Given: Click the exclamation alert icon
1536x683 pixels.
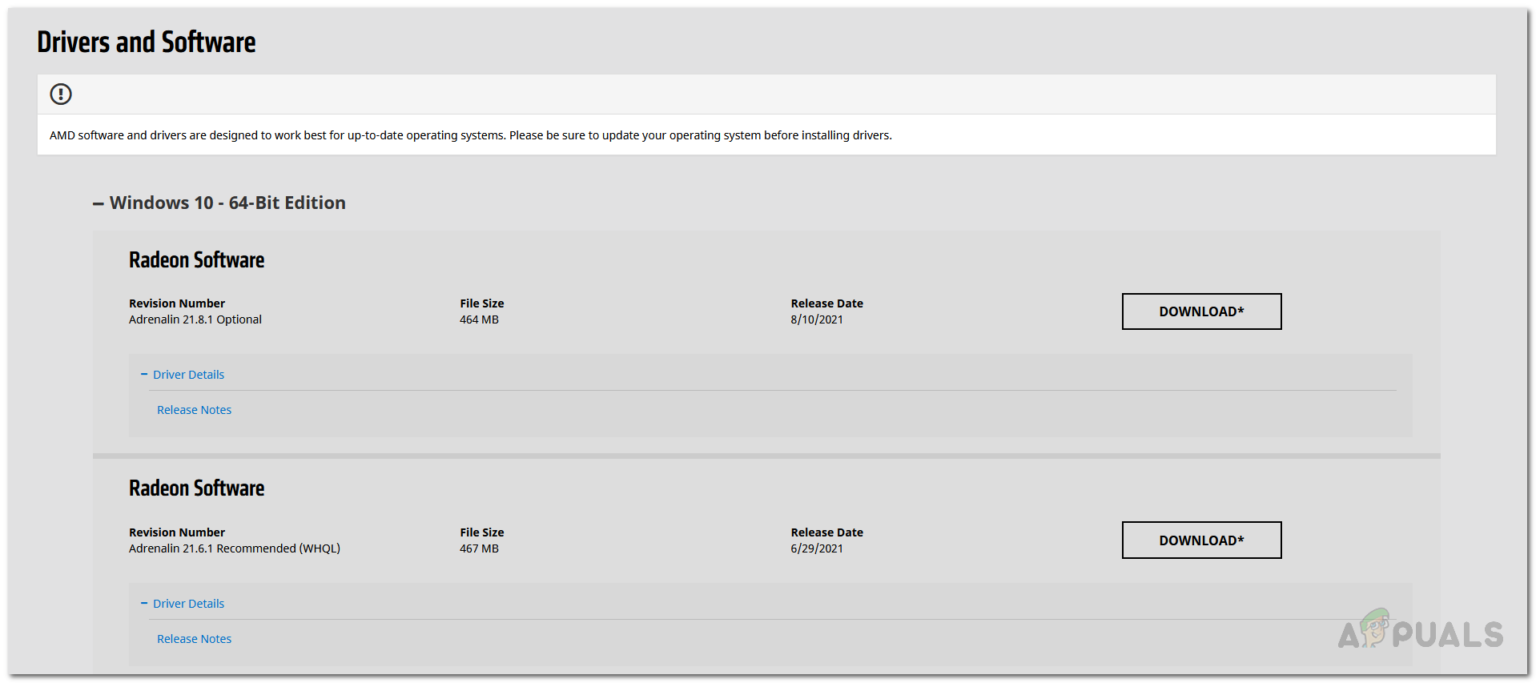Looking at the screenshot, I should [x=60, y=94].
